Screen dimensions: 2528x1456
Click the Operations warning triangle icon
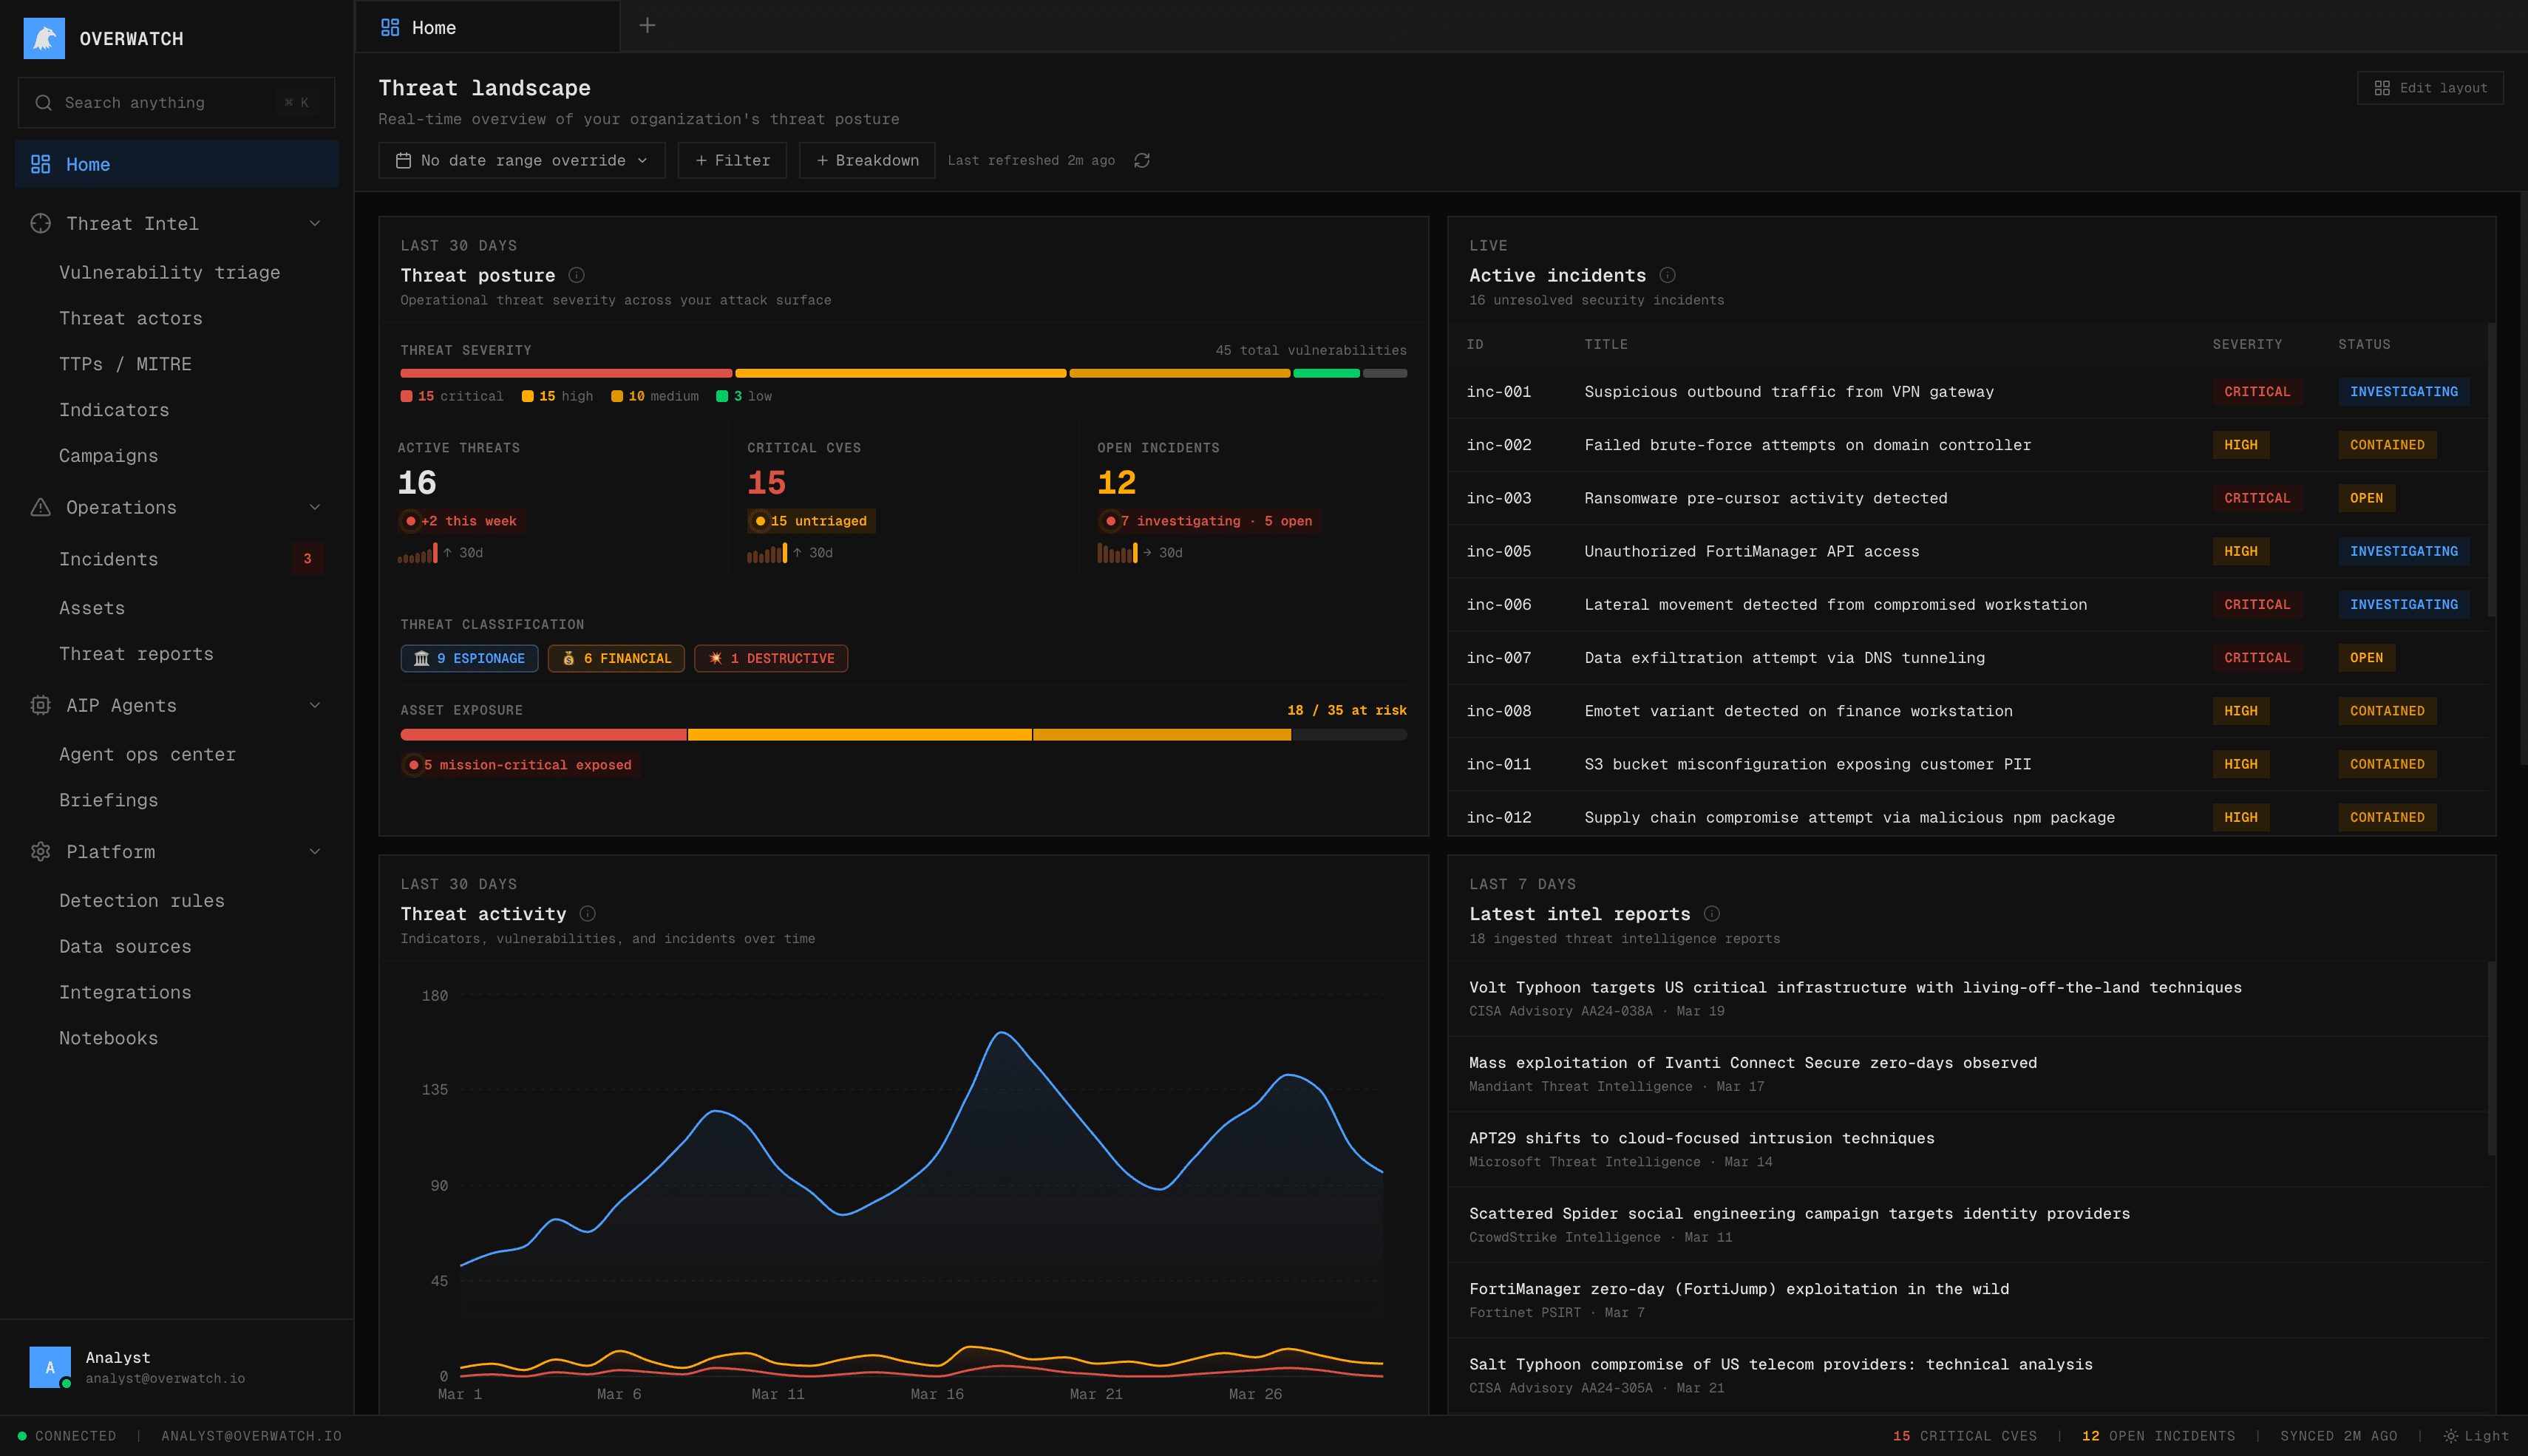point(40,507)
